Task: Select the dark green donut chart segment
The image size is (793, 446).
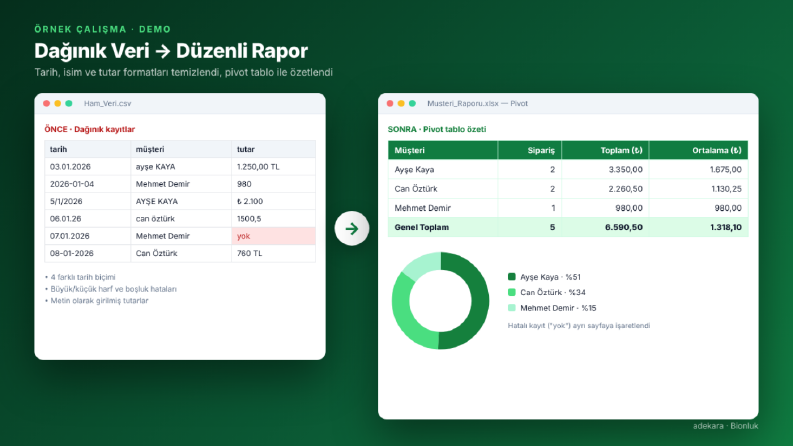Action: pyautogui.click(x=479, y=300)
